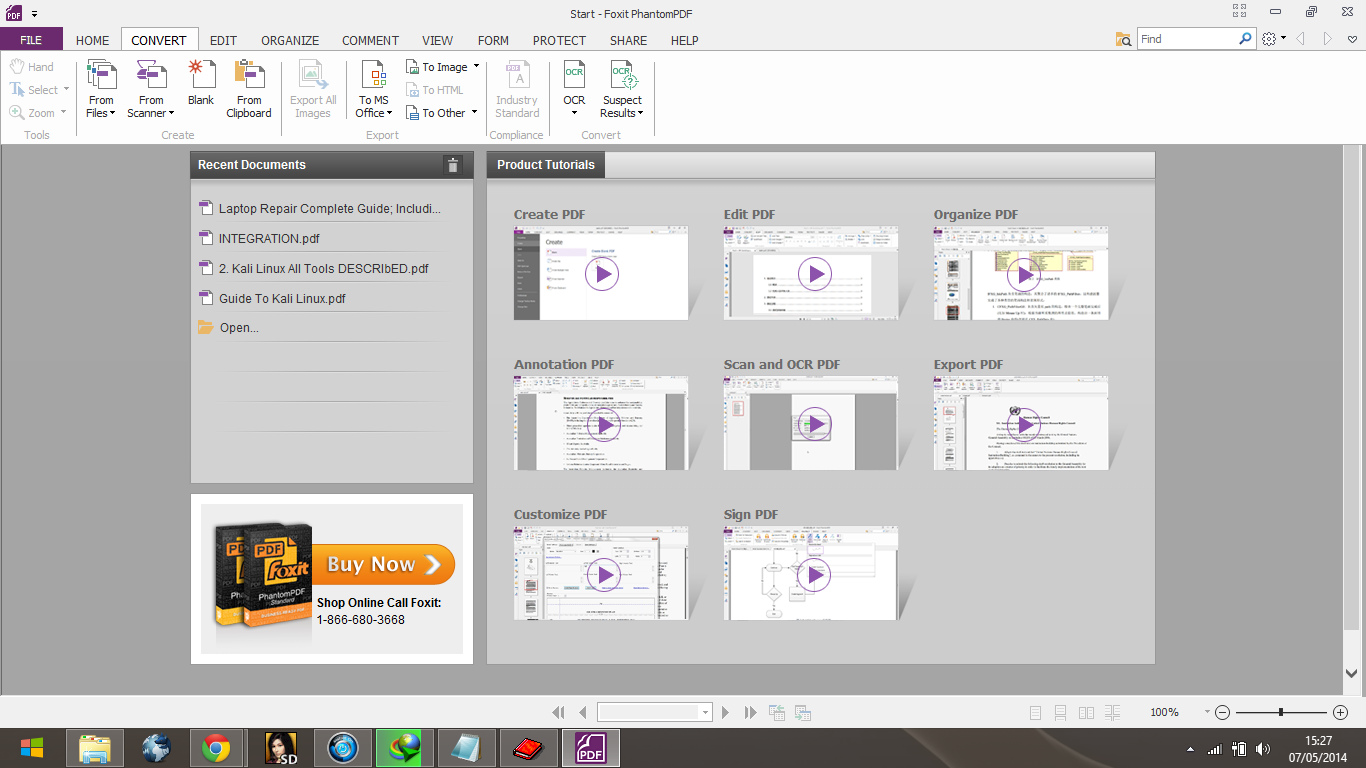The height and width of the screenshot is (768, 1366).
Task: Select the Hand tool
Action: pos(32,67)
